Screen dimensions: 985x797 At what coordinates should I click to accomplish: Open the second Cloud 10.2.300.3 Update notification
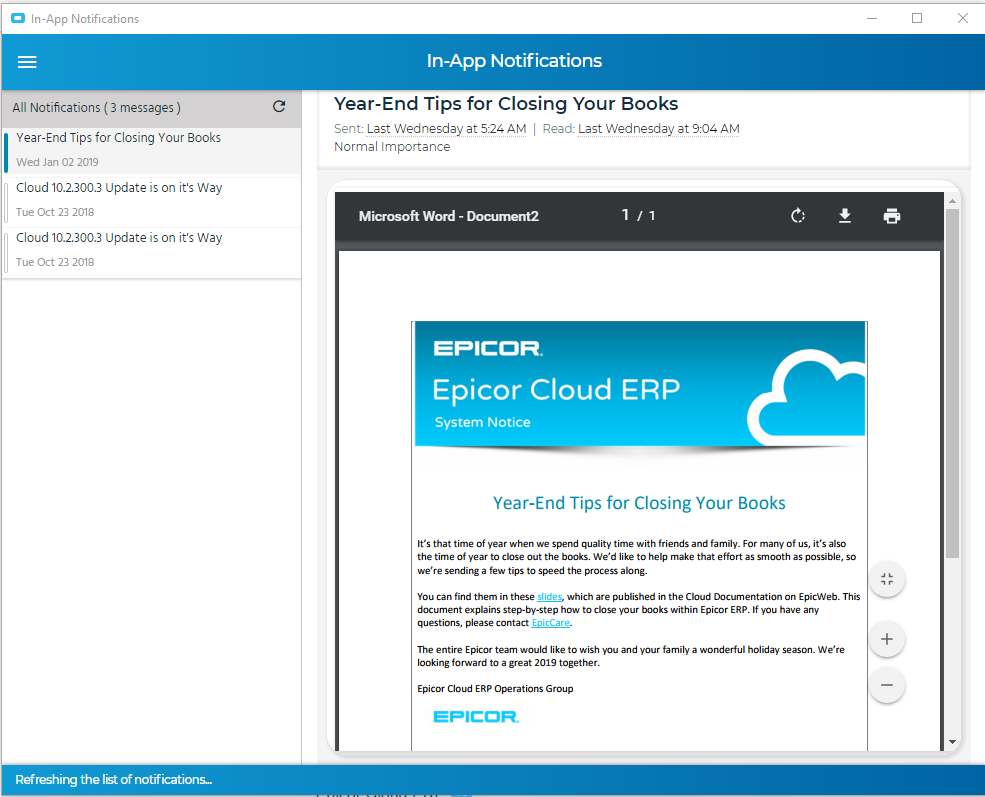[151, 251]
